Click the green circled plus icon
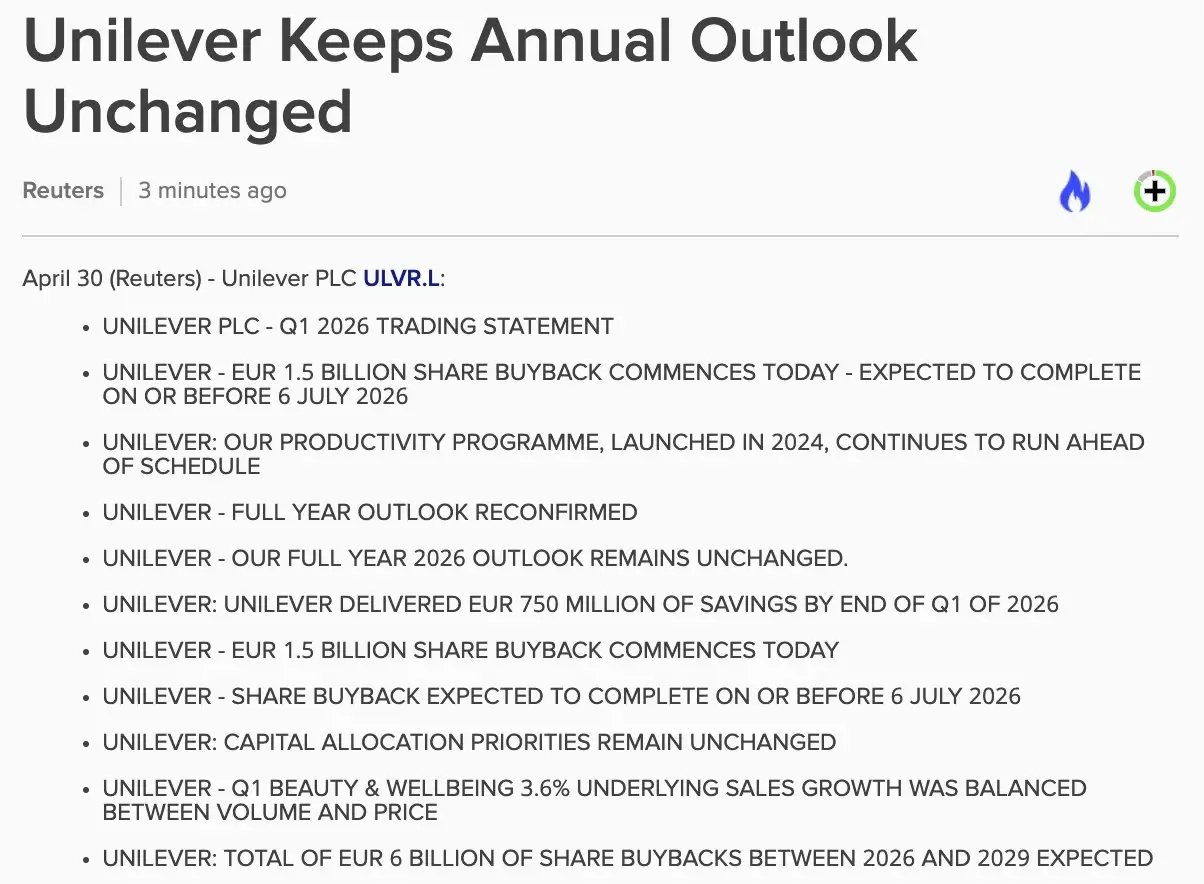 1155,190
